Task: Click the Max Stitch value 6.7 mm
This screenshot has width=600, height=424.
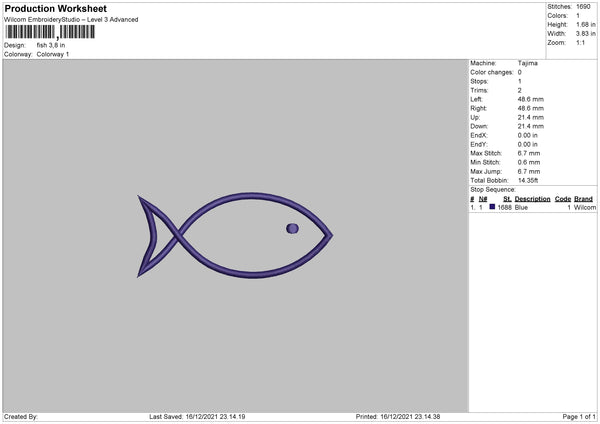Action: click(529, 153)
